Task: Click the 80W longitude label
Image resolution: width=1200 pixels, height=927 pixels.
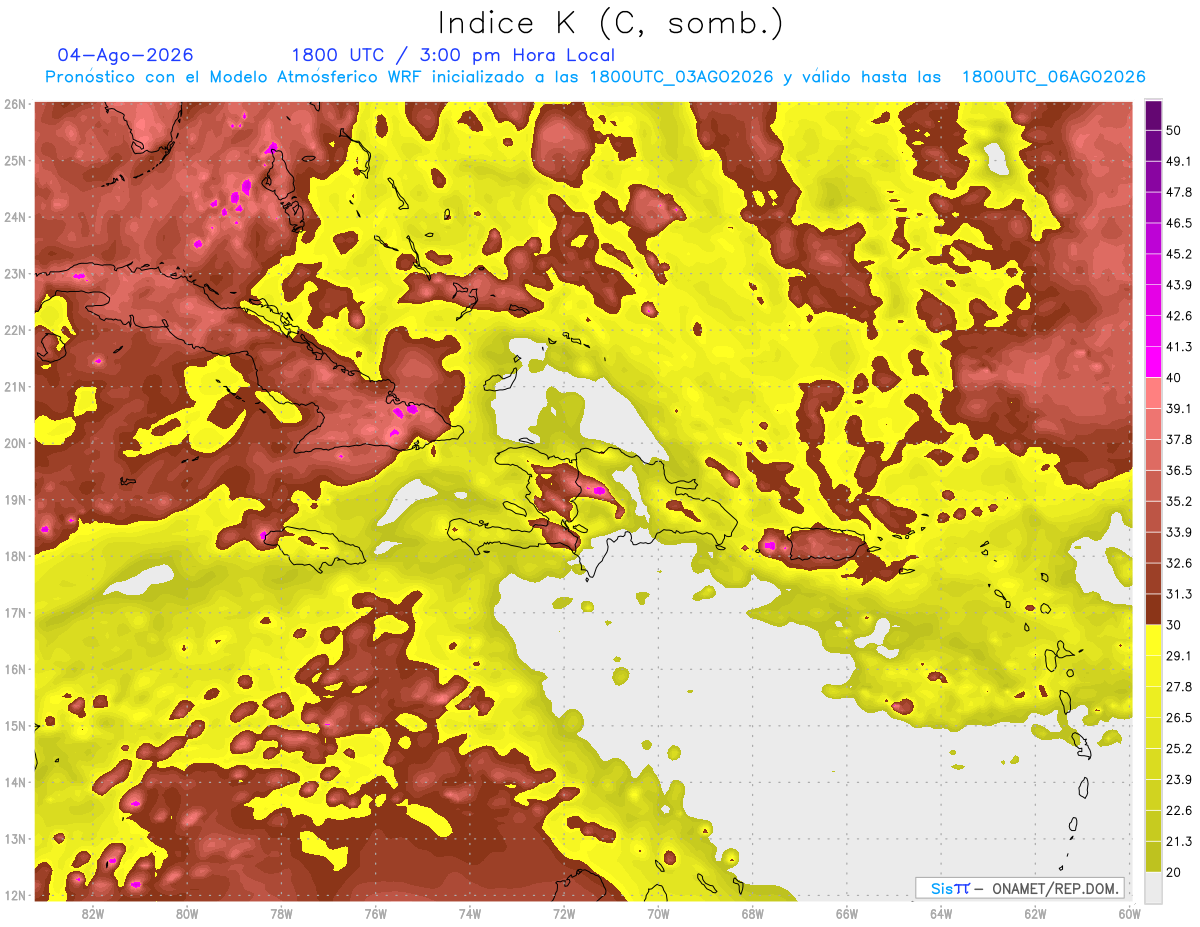Action: [186, 913]
